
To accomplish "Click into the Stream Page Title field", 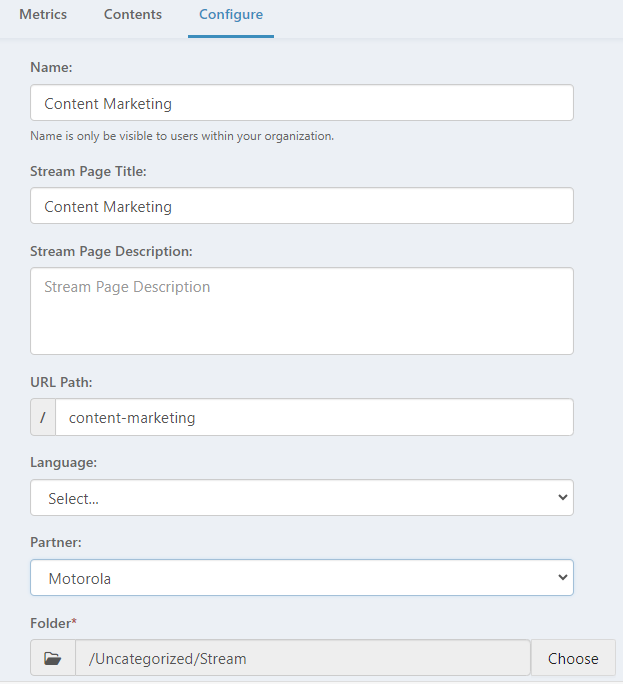I will 302,206.
